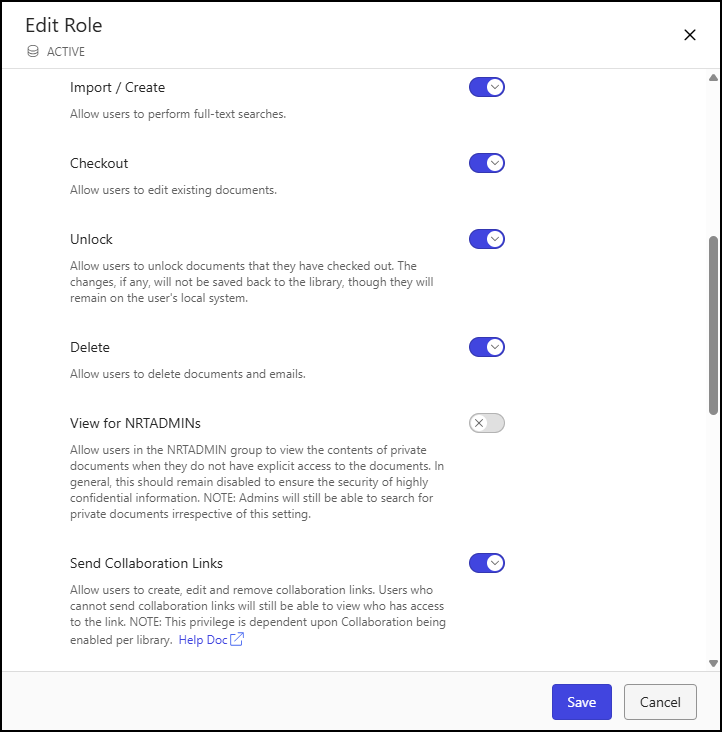Click the vertical scrollbar thumb
Screen dimensions: 722x732
[713, 325]
